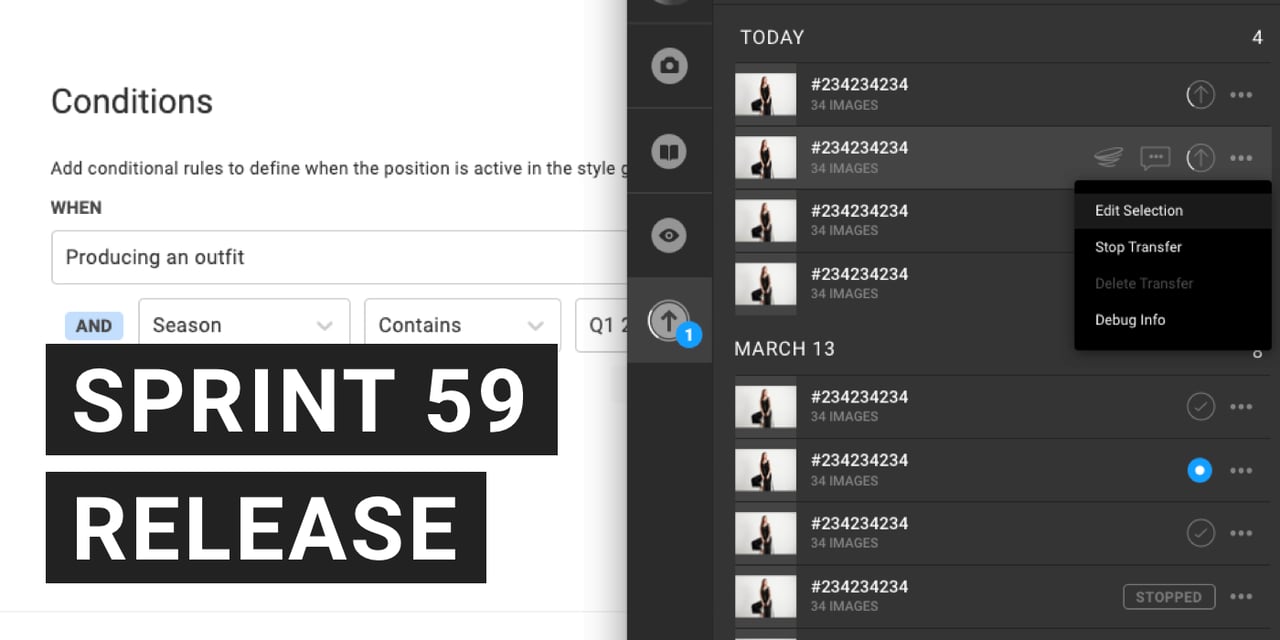The image size is (1280, 640).
Task: Choose Edit Selection from context menu
Action: pos(1138,210)
